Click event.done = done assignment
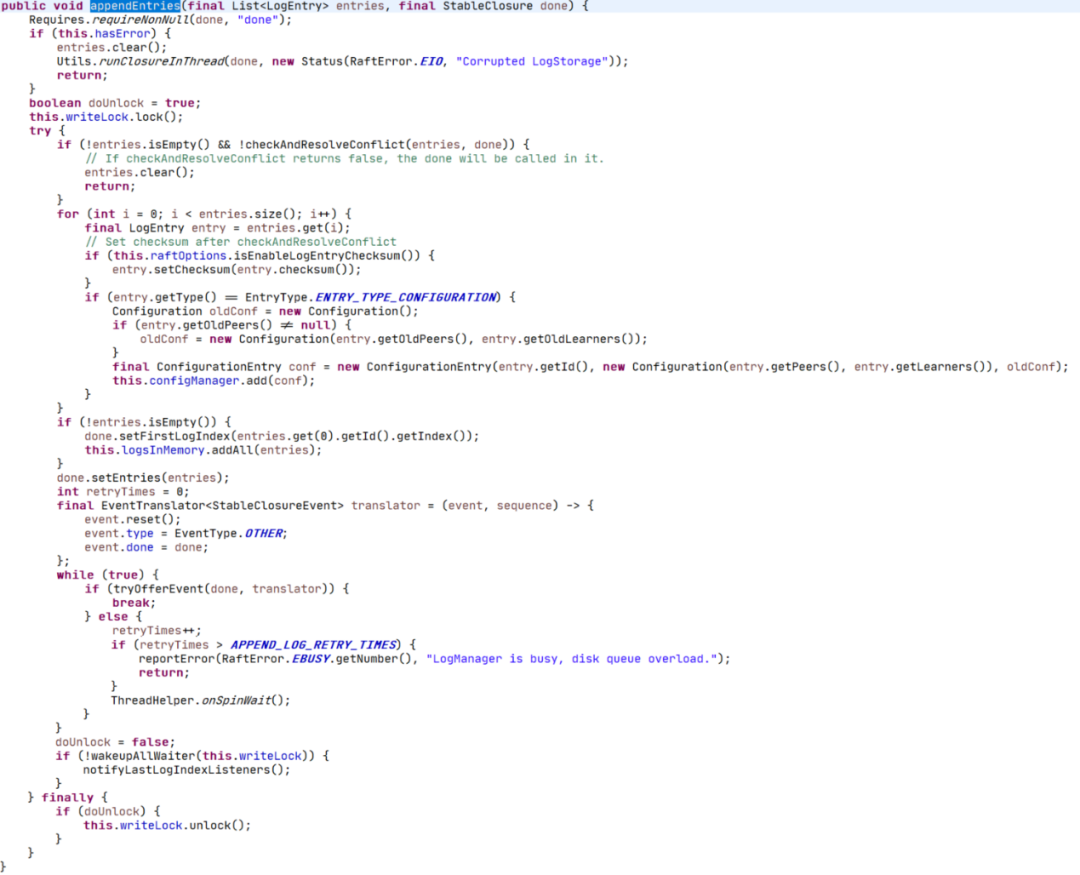This screenshot has width=1080, height=875. point(146,547)
